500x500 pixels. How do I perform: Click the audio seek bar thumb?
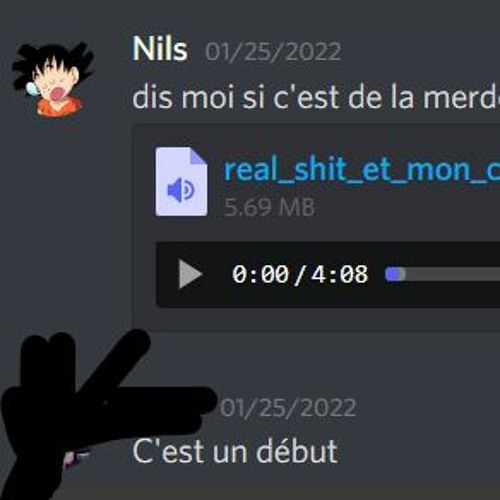point(394,274)
